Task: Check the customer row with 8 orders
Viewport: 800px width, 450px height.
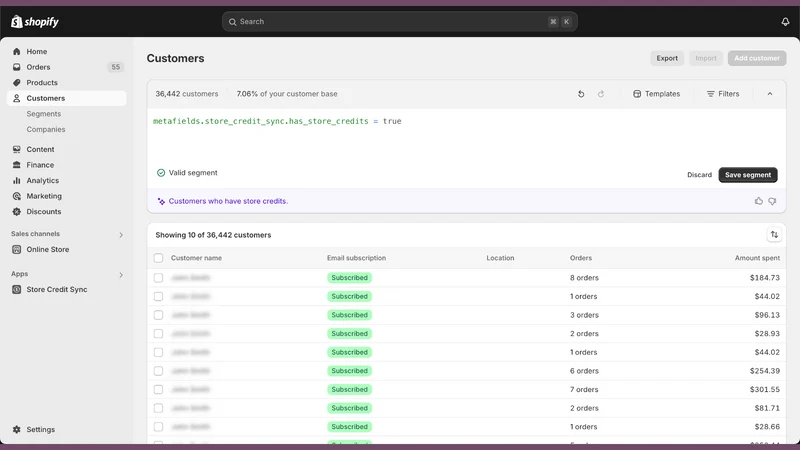Action: [159, 278]
